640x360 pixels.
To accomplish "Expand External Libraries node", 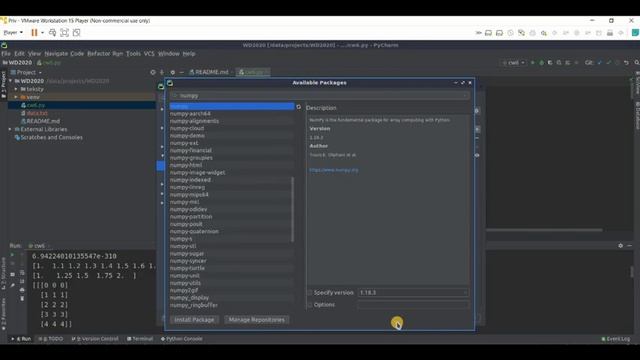I will (10, 129).
